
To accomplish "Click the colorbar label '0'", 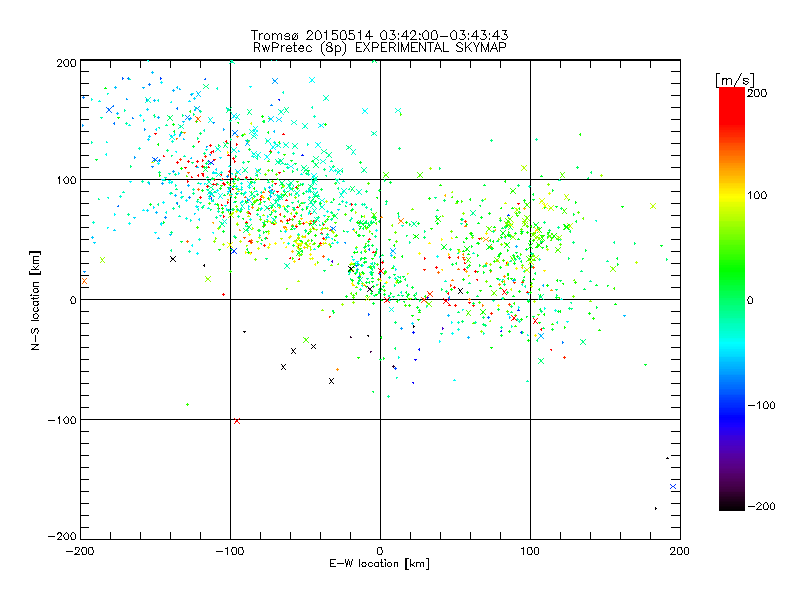I will pyautogui.click(x=750, y=300).
